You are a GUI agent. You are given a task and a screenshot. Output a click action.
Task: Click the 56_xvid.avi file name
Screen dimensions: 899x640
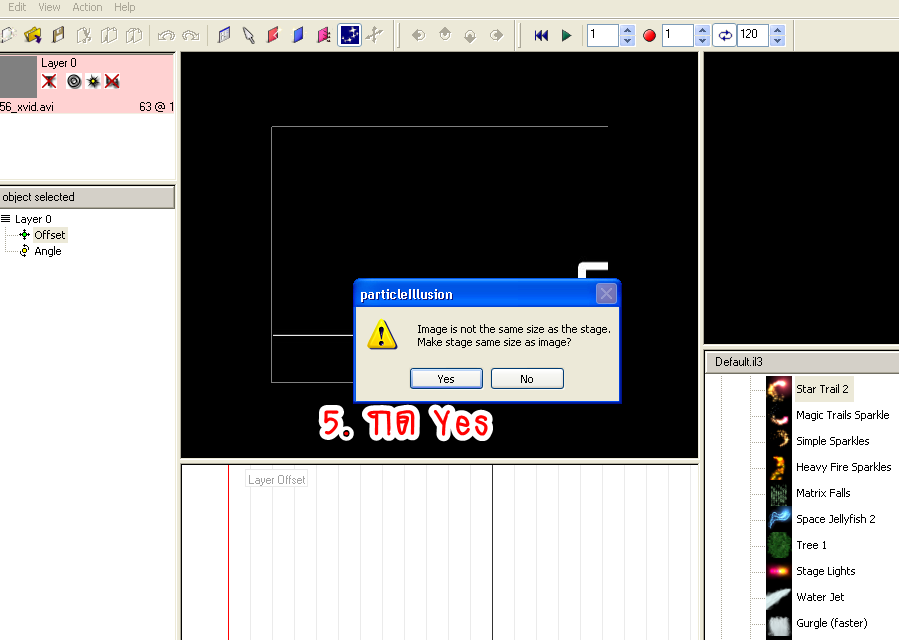tap(27, 107)
